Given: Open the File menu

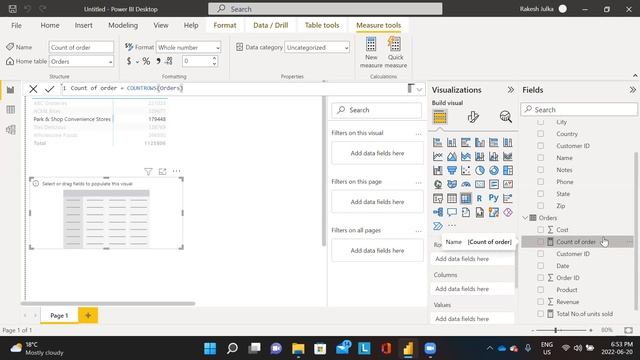Looking at the screenshot, I should pos(16,25).
